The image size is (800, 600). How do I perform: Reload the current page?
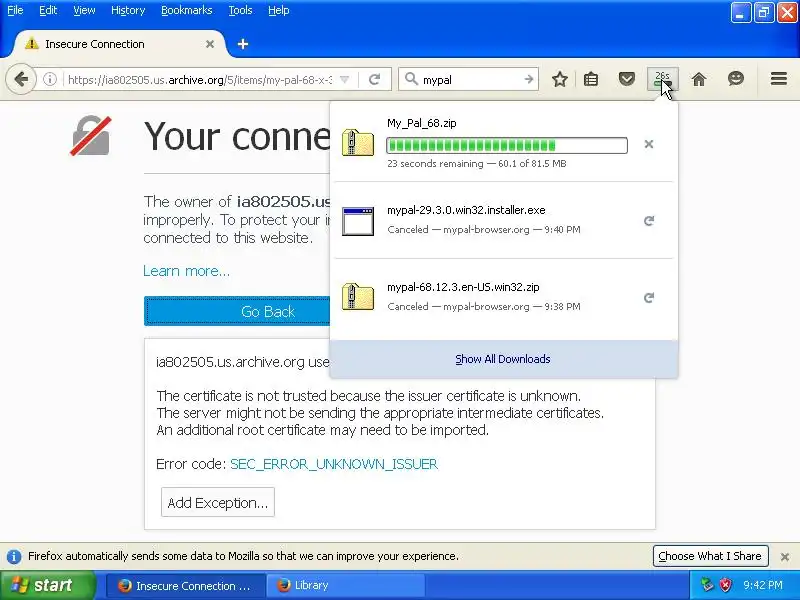point(374,79)
